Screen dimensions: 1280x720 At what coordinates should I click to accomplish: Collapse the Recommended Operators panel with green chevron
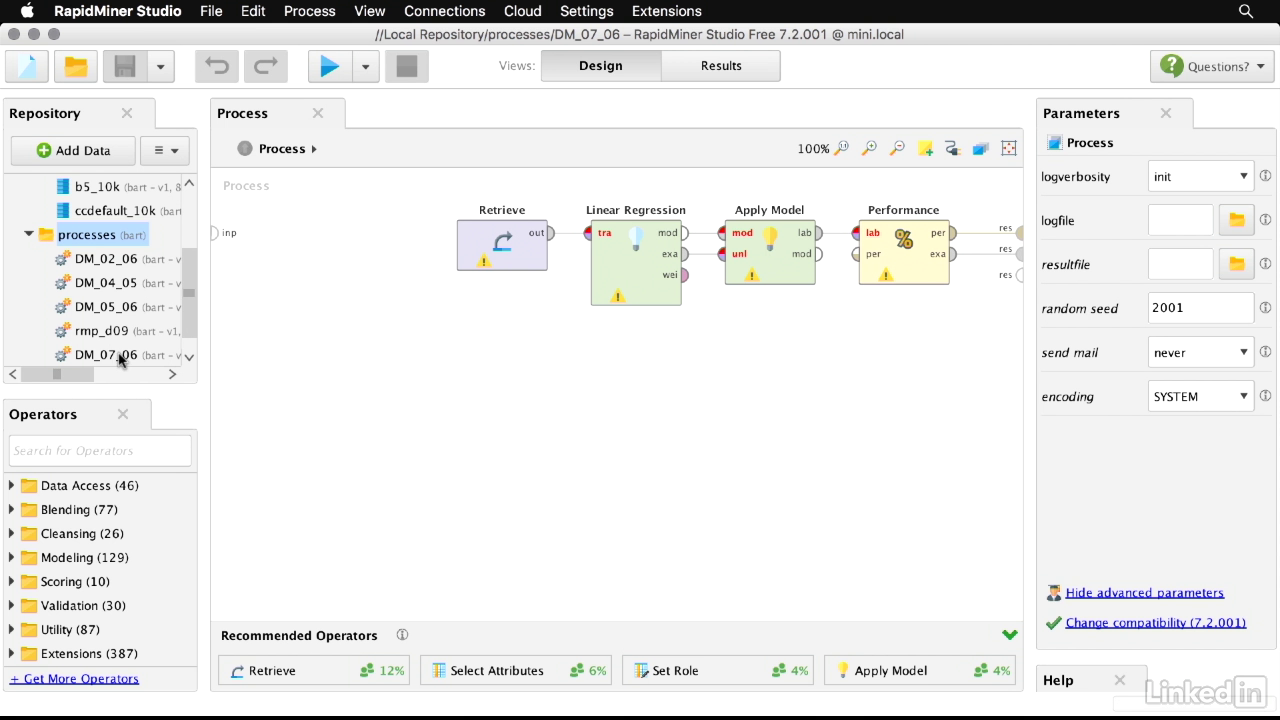pyautogui.click(x=1009, y=635)
